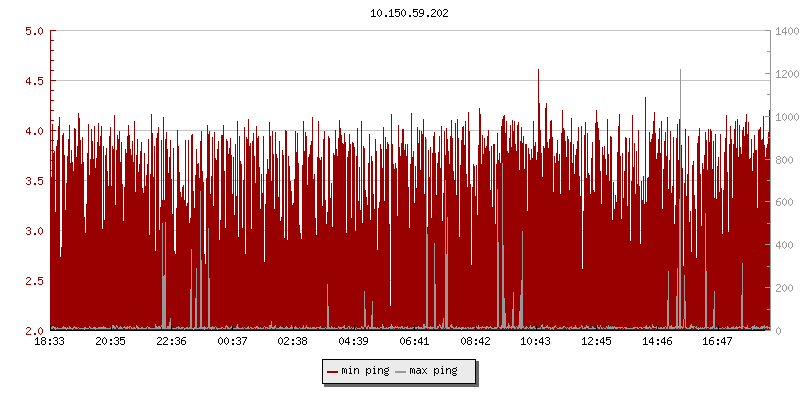Screen dimensions: 800x400
Task: Click the 1400 right axis label
Action: (x=786, y=31)
